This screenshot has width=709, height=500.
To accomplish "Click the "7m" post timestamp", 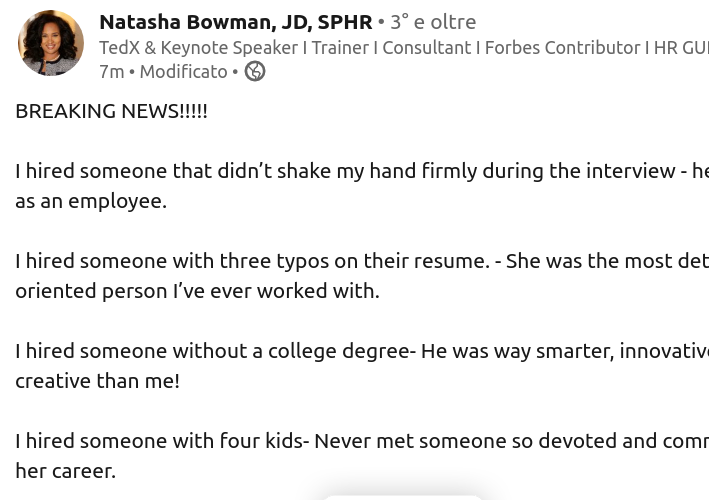I will coord(111,71).
